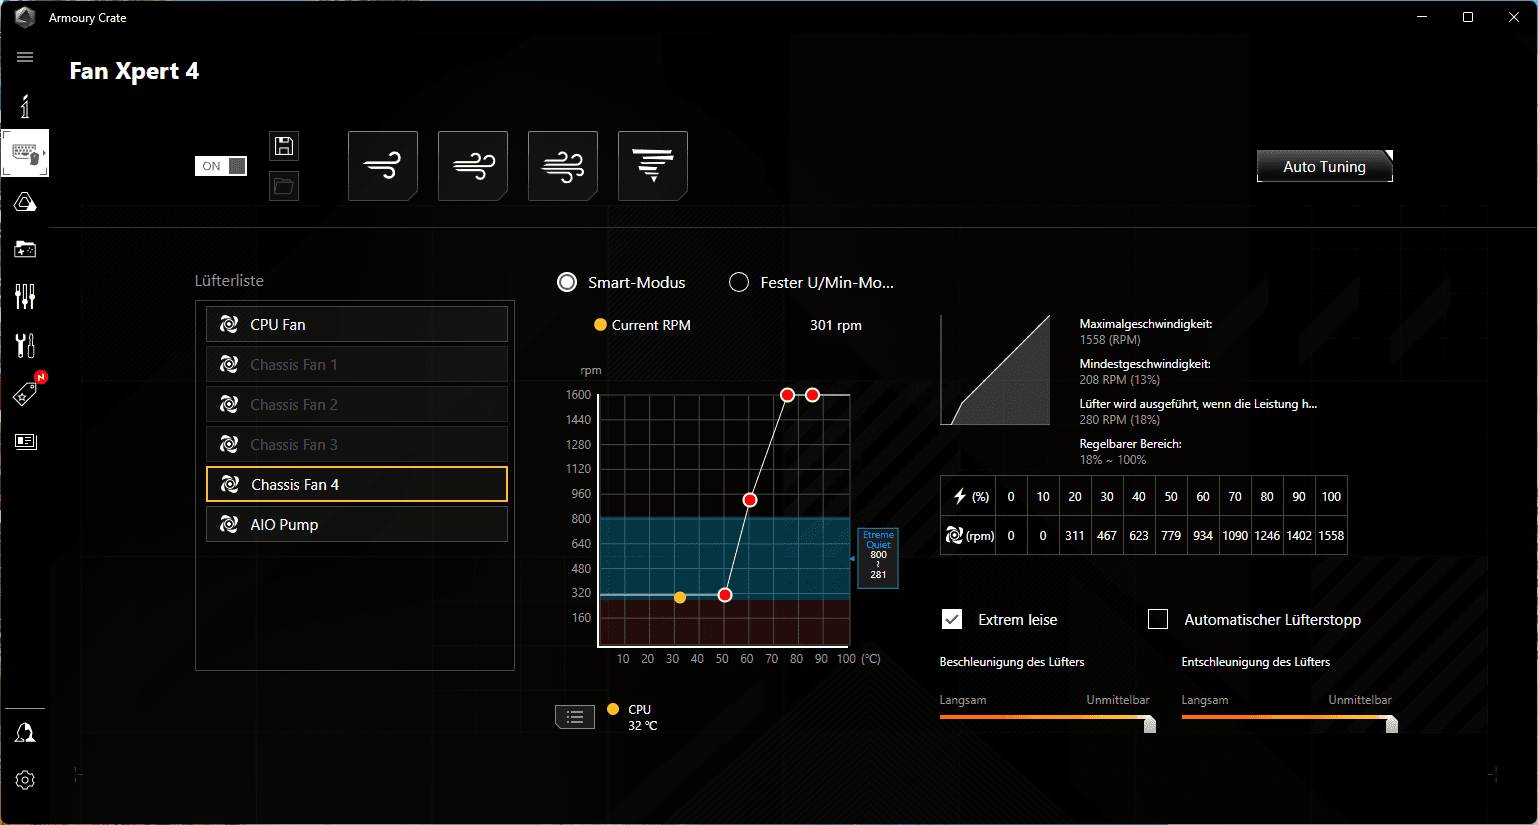
Task: Click the red curve point at 960 rpm
Action: tap(750, 500)
